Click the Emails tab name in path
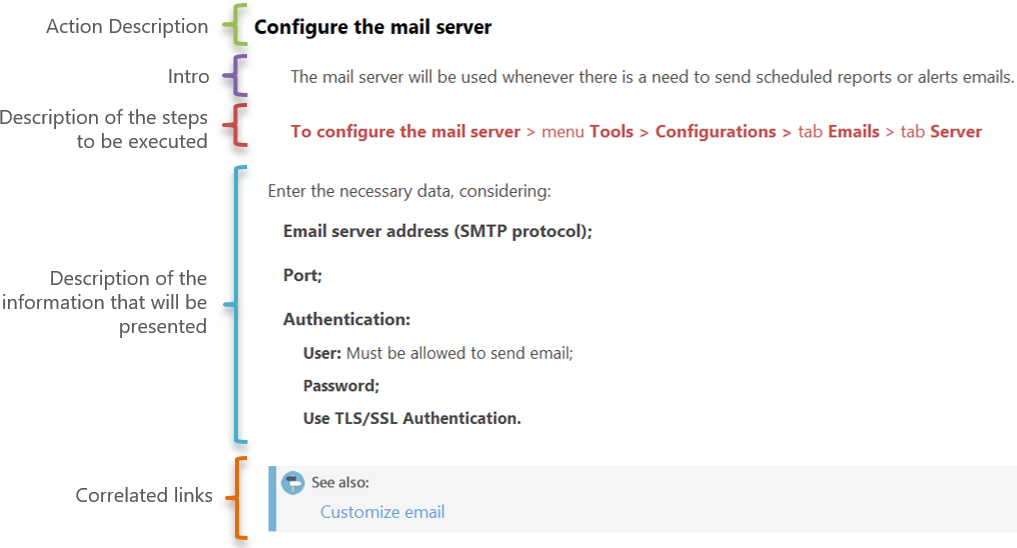The image size is (1017, 548). pos(853,131)
